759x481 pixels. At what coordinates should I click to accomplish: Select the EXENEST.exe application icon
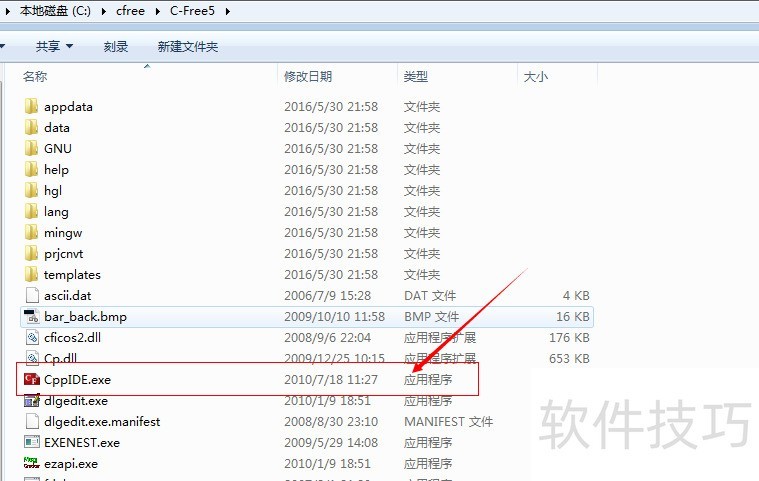pos(32,442)
